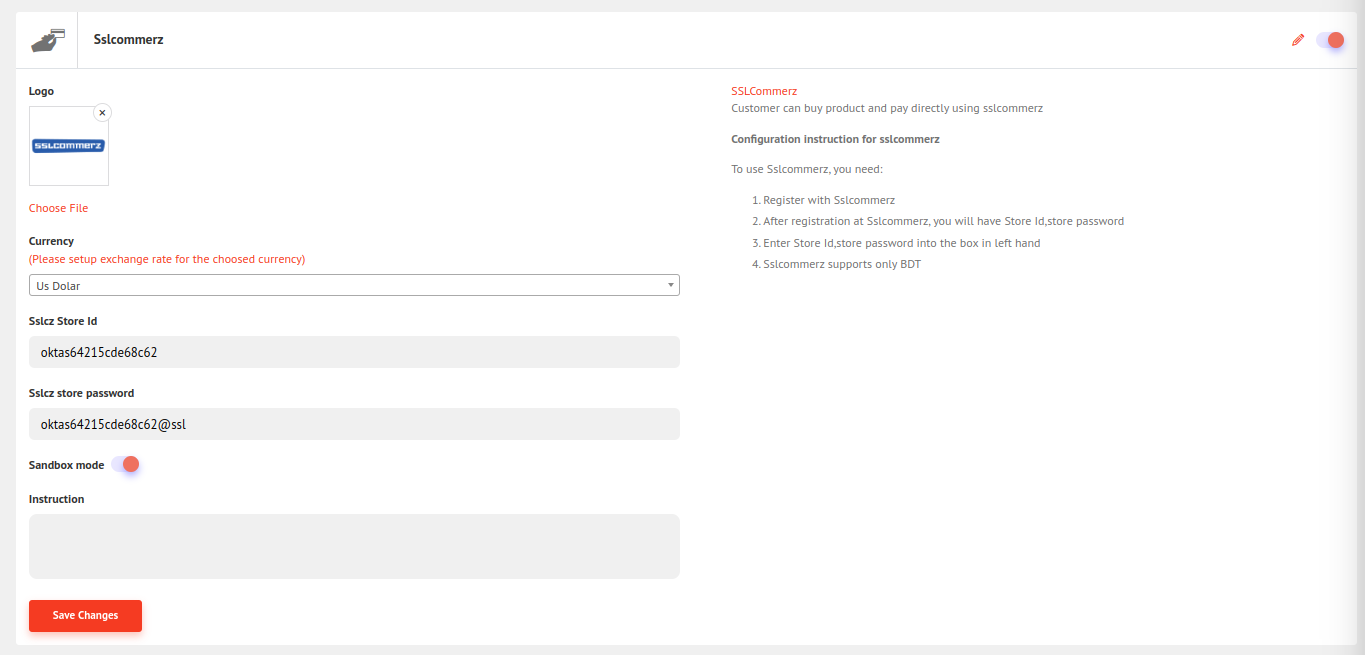Click the Sslcz store password label
The width and height of the screenshot is (1365, 655).
click(81, 393)
